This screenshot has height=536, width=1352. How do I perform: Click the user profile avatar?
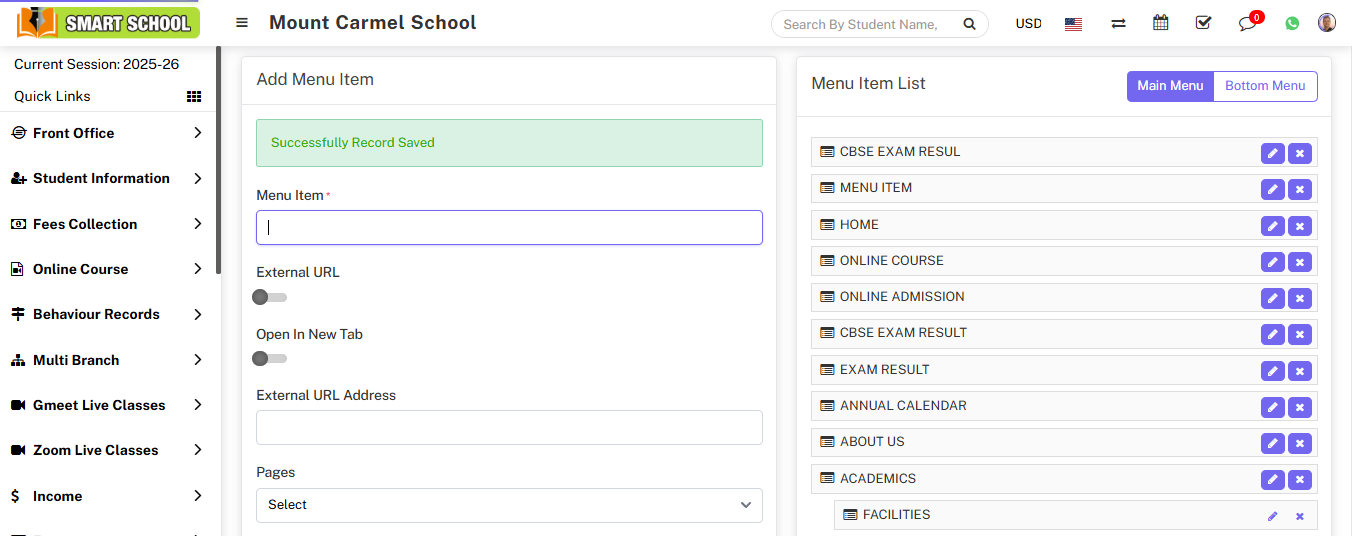pyautogui.click(x=1326, y=23)
